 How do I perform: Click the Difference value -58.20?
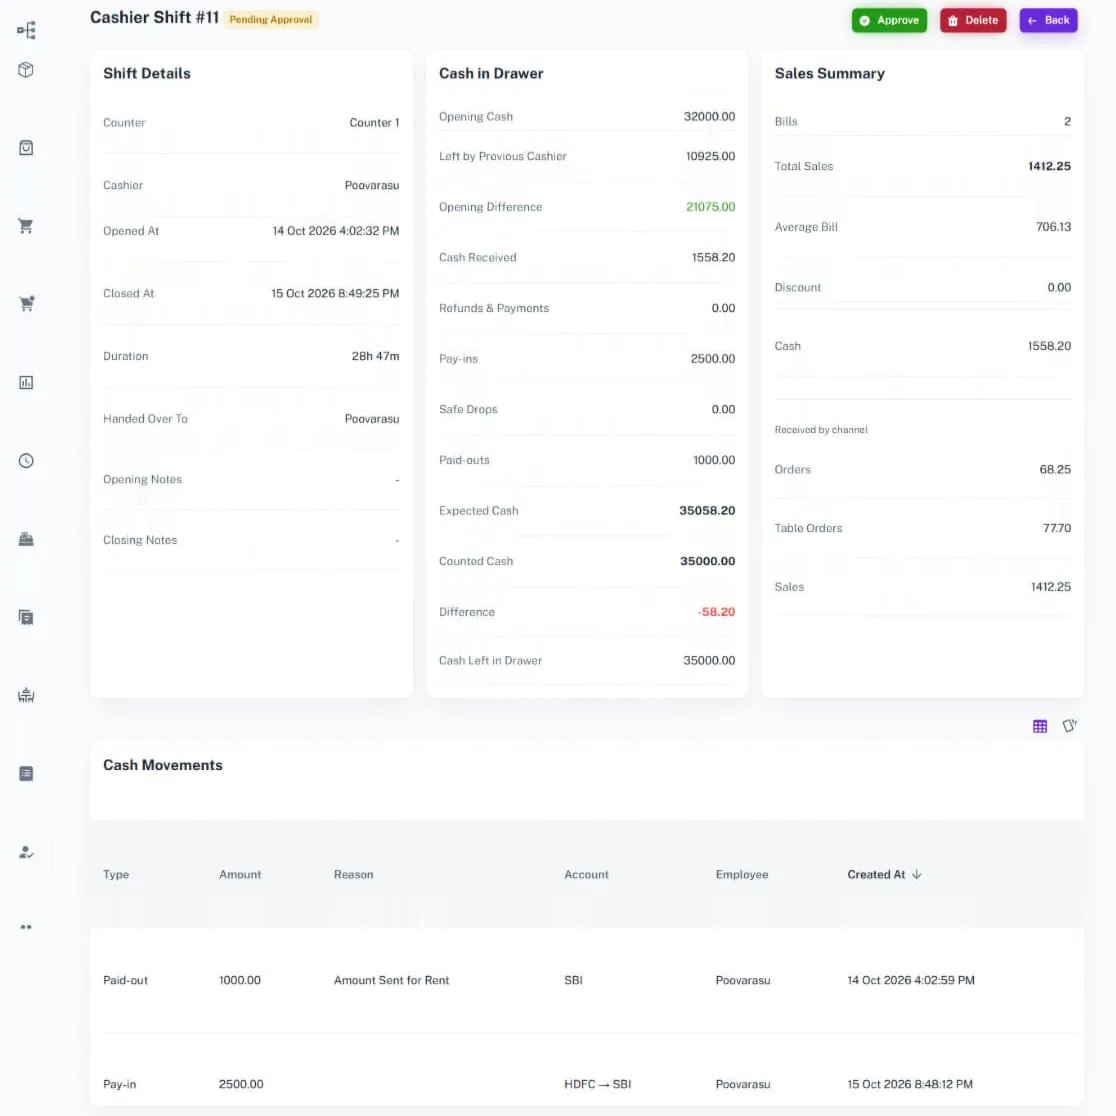tap(716, 611)
